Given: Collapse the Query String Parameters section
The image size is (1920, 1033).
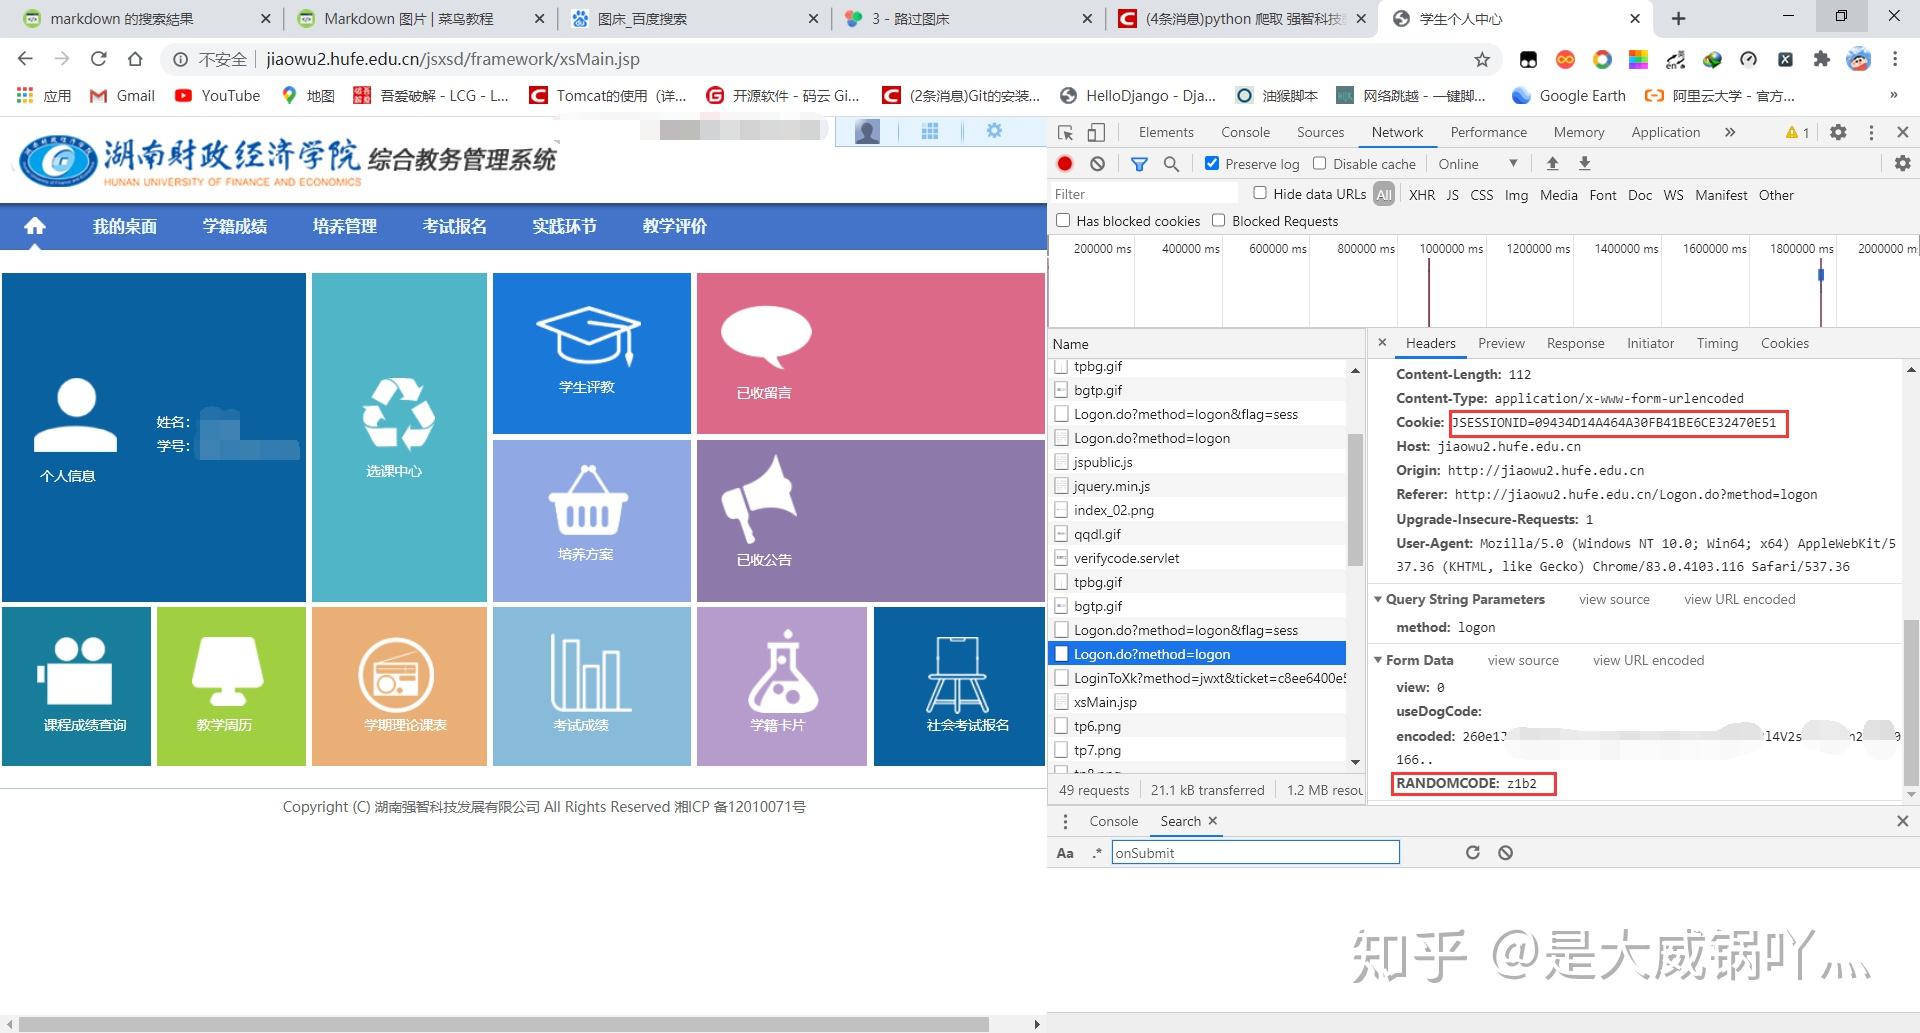Looking at the screenshot, I should (x=1379, y=599).
